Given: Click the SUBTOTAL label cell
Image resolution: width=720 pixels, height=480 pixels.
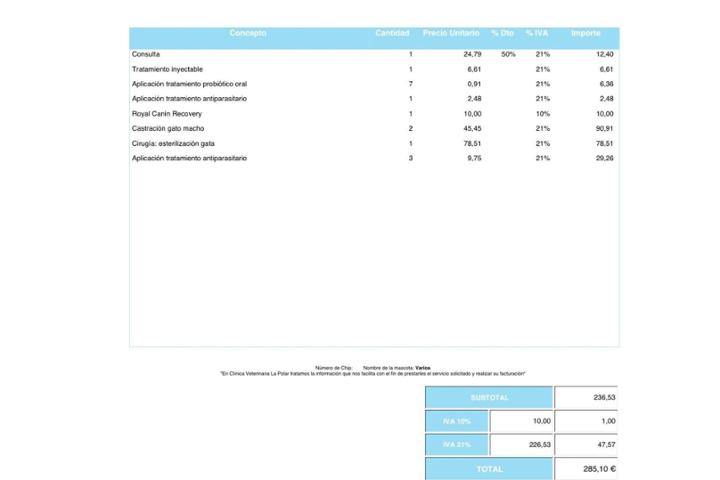Looking at the screenshot, I should coord(490,397).
